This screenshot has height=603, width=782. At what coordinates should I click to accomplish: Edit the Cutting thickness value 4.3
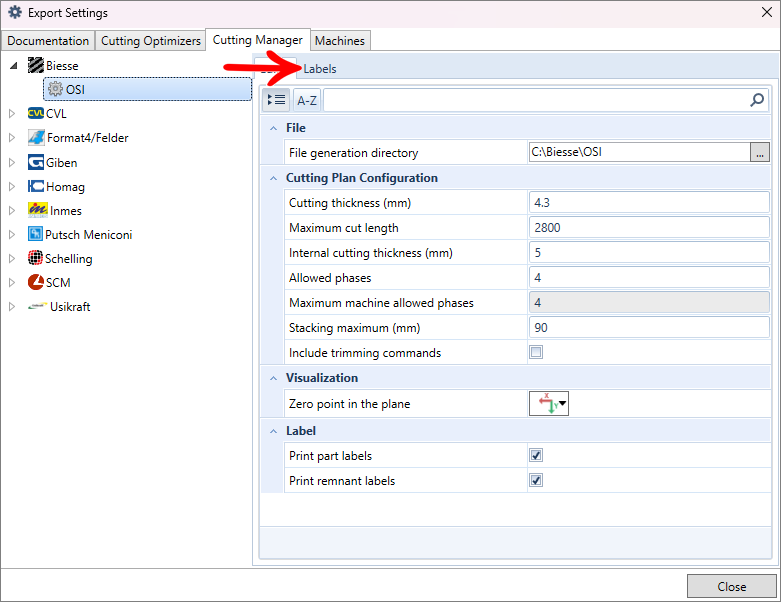[x=649, y=202]
